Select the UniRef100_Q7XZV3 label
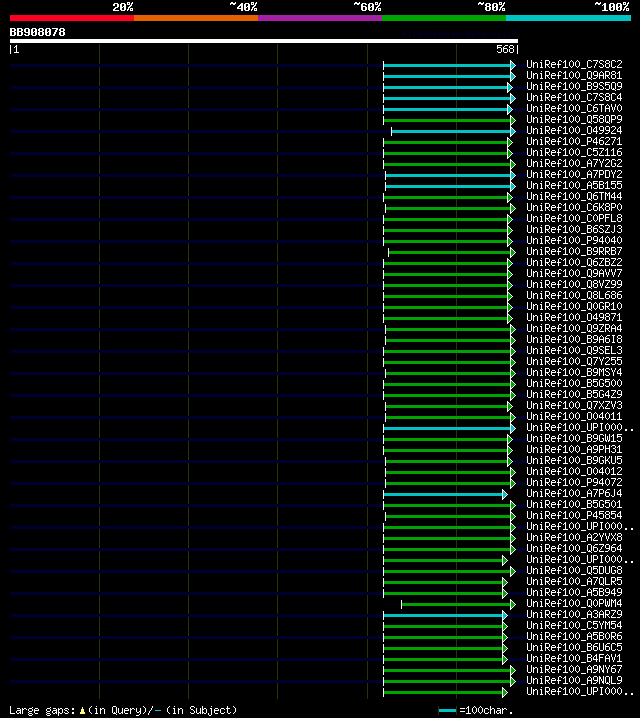Viewport: 640px width, 718px height. 574,405
